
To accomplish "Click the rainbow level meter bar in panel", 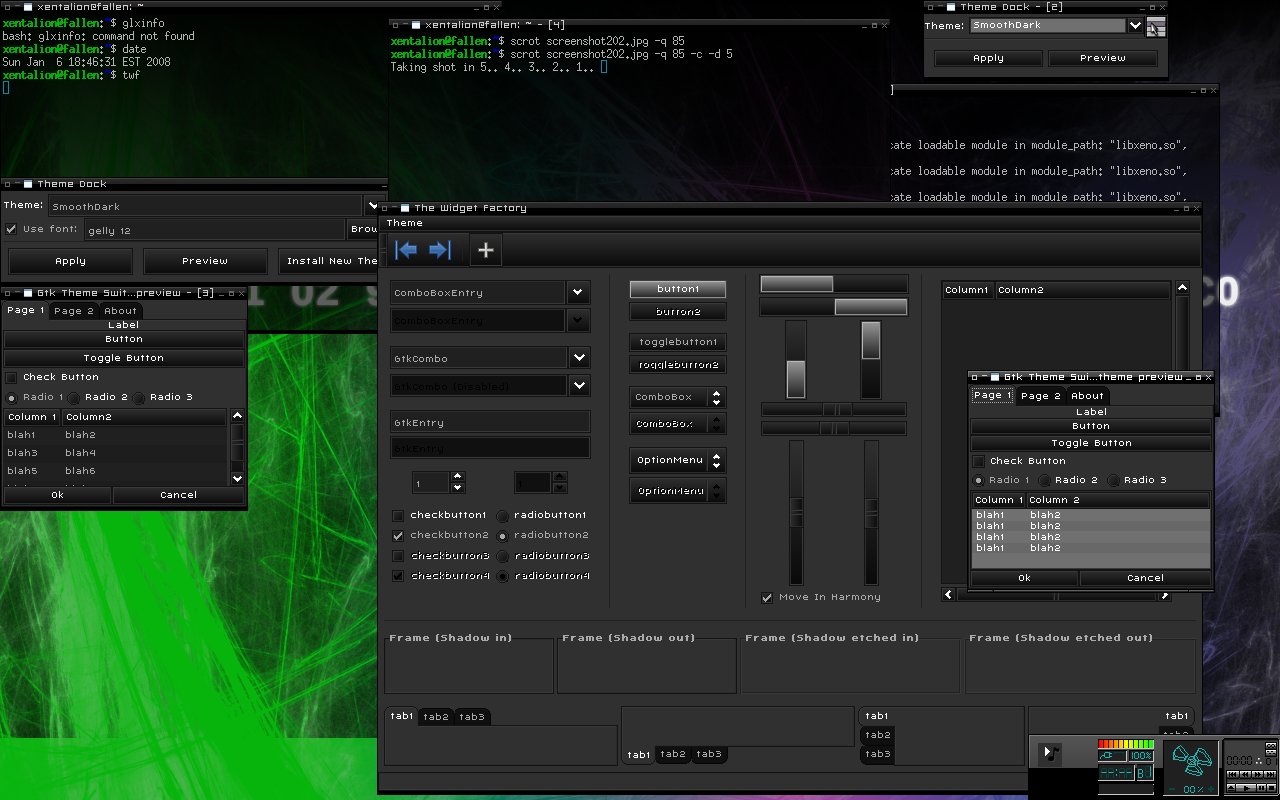I will pos(1126,744).
